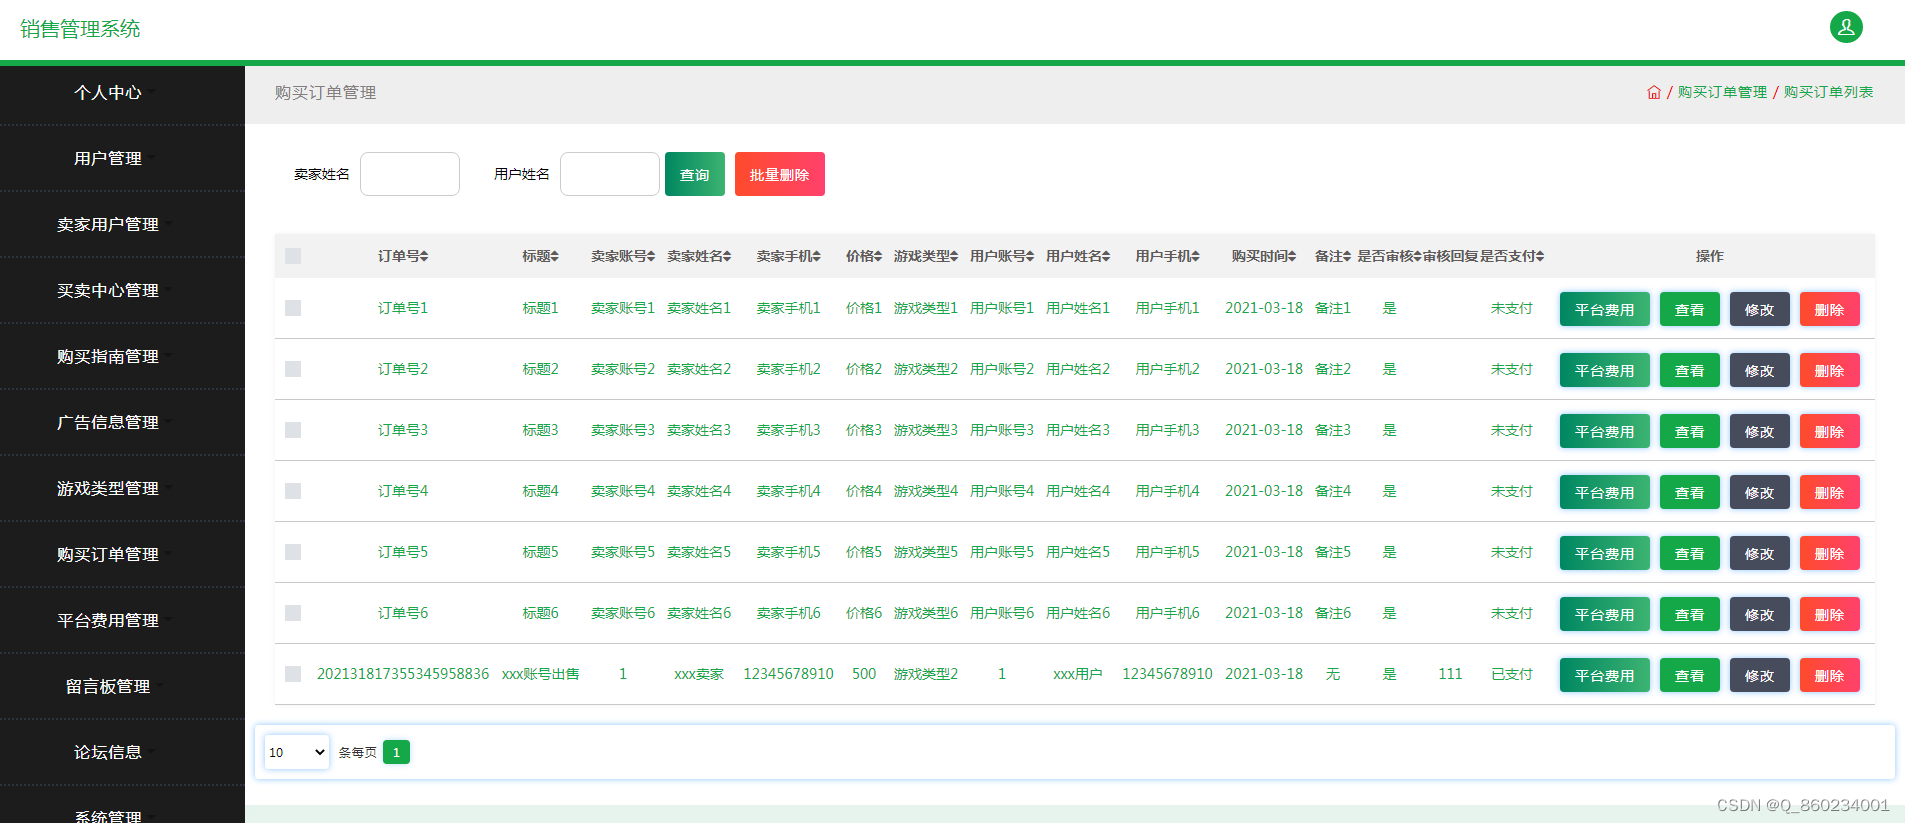Expand 个人中心 in the sidebar

pos(108,92)
